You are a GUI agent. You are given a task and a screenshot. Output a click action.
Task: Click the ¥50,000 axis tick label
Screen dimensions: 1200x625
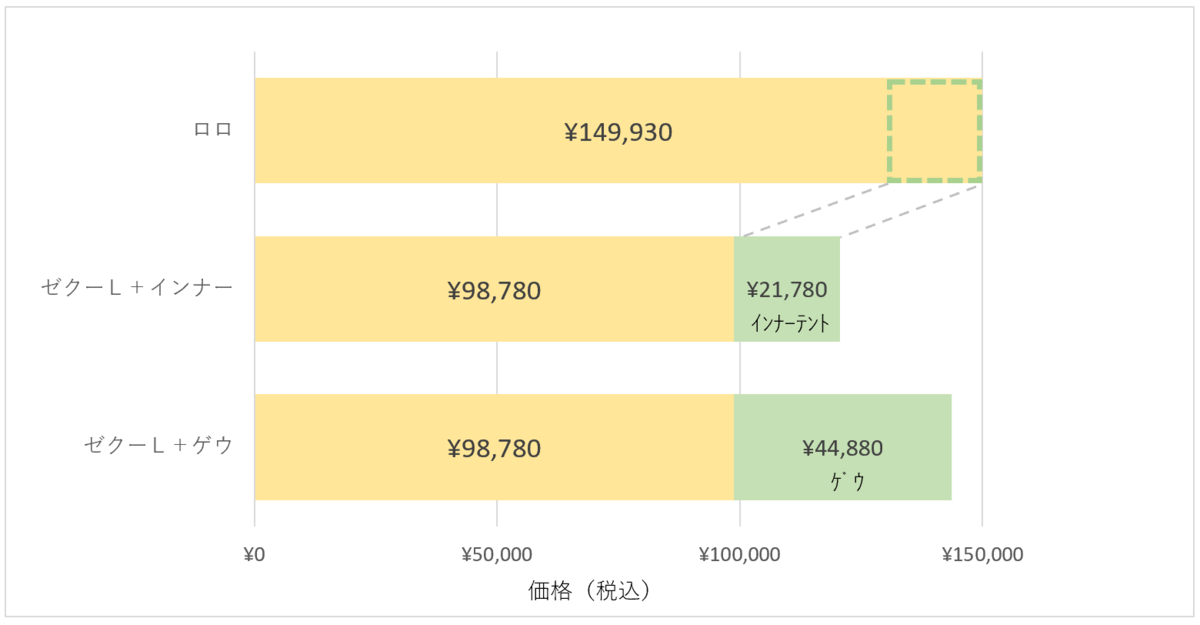tap(497, 554)
